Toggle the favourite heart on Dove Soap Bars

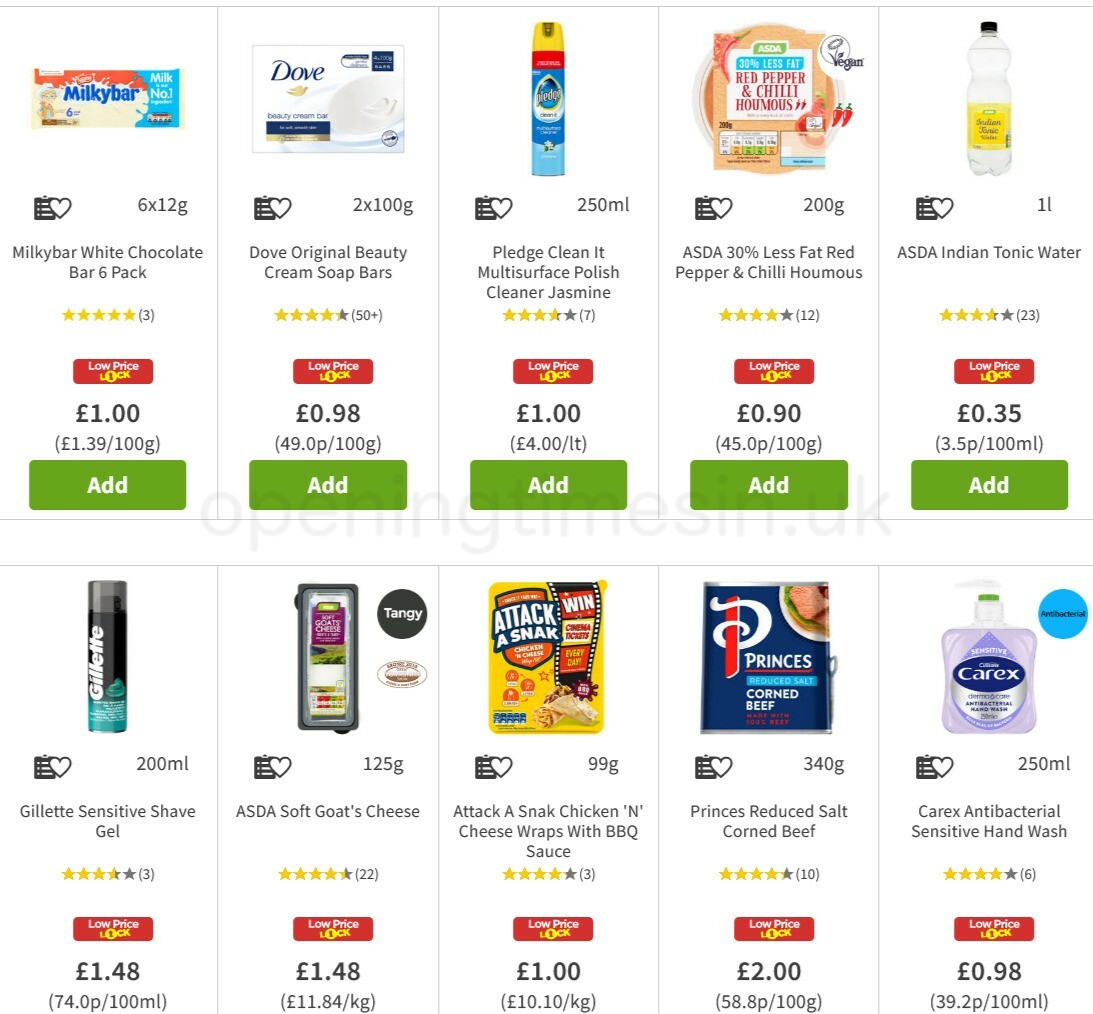[x=280, y=206]
